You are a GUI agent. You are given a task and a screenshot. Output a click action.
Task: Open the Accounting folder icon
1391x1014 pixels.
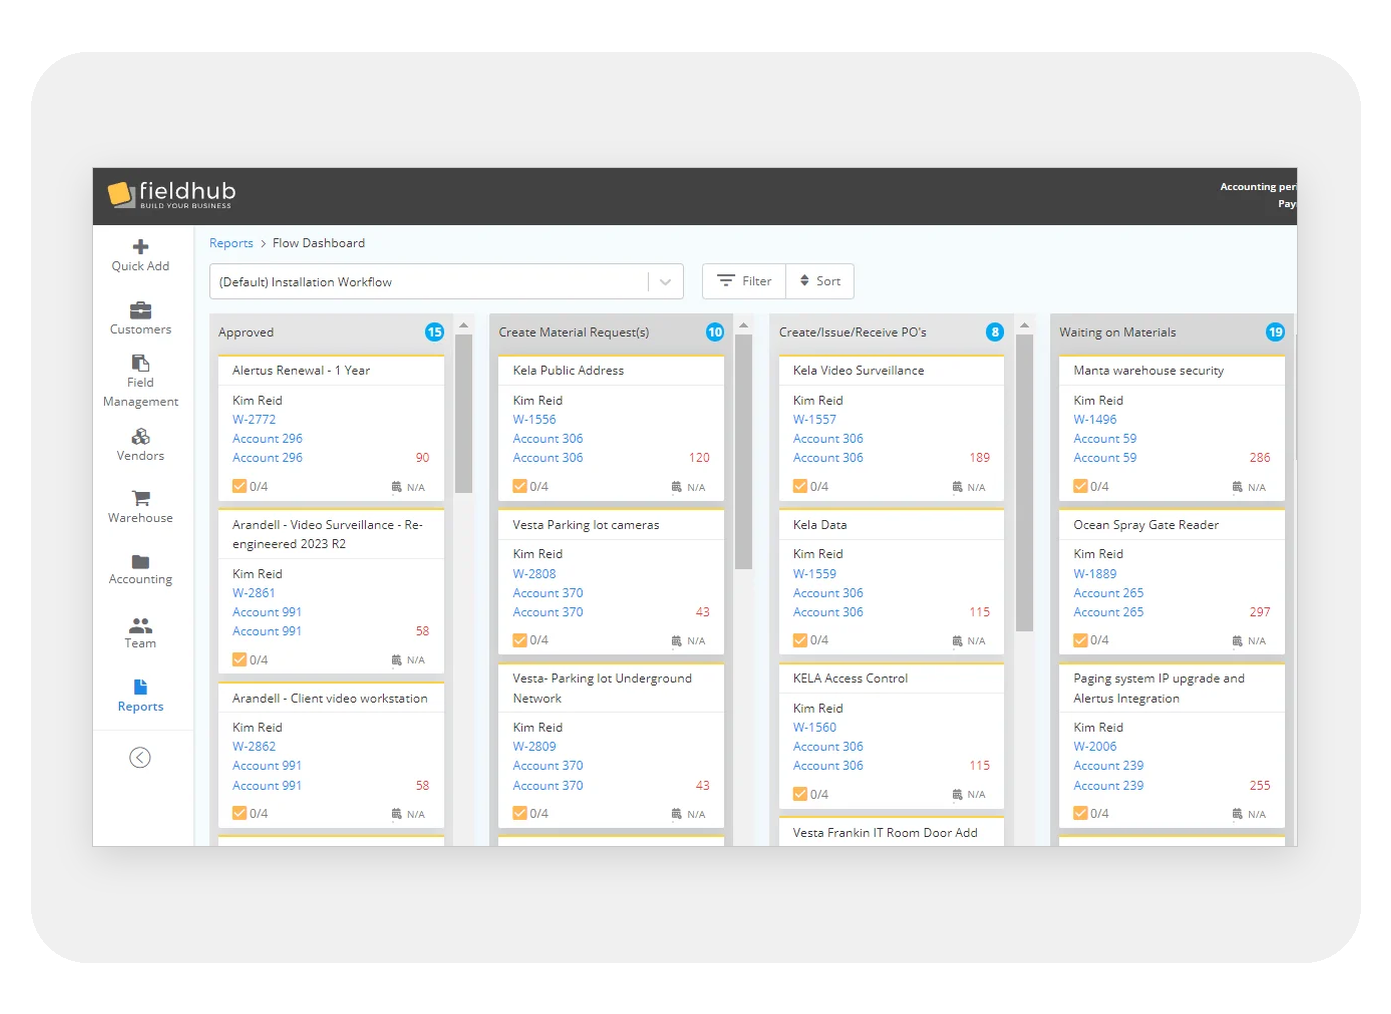point(141,562)
